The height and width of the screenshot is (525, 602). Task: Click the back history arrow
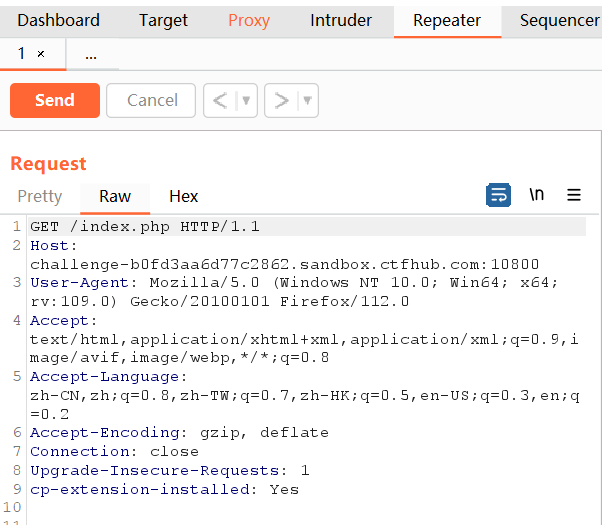tap(220, 100)
